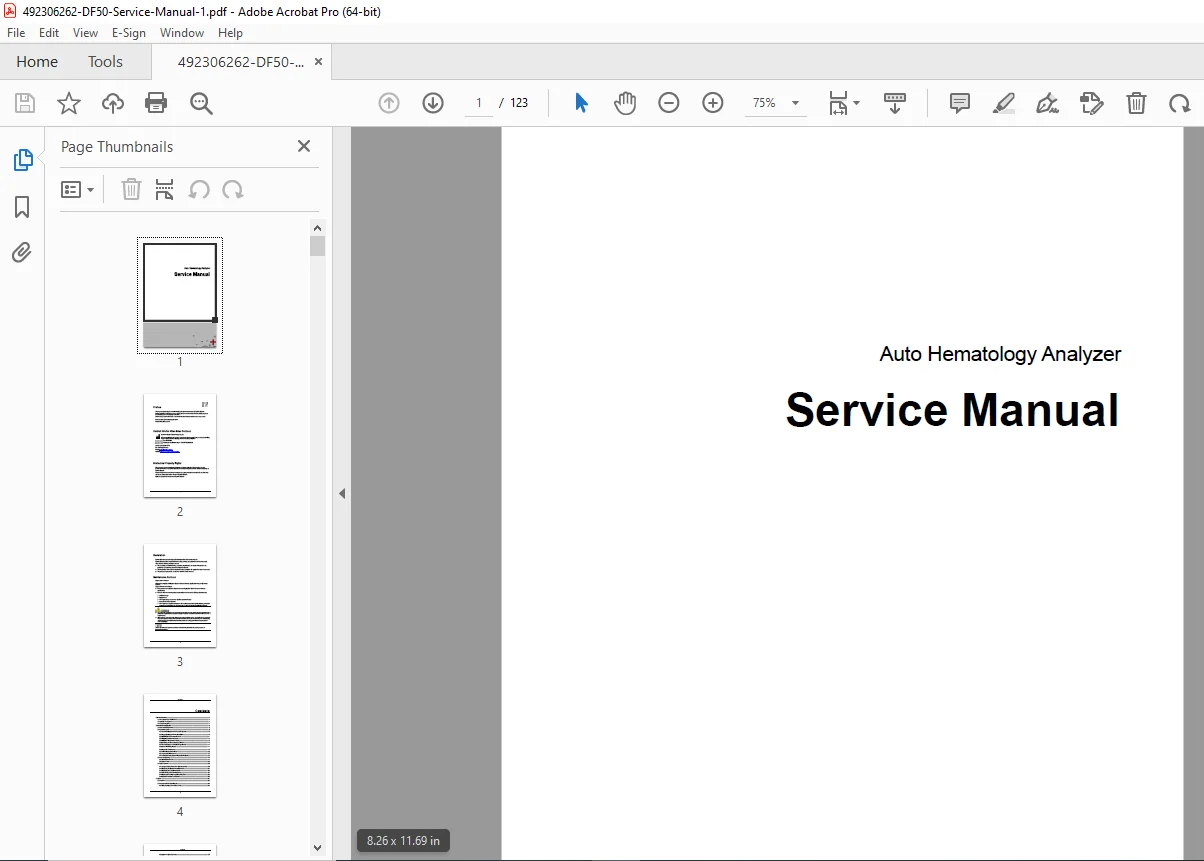Image resolution: width=1204 pixels, height=861 pixels.
Task: Open the Help menu
Action: [231, 33]
